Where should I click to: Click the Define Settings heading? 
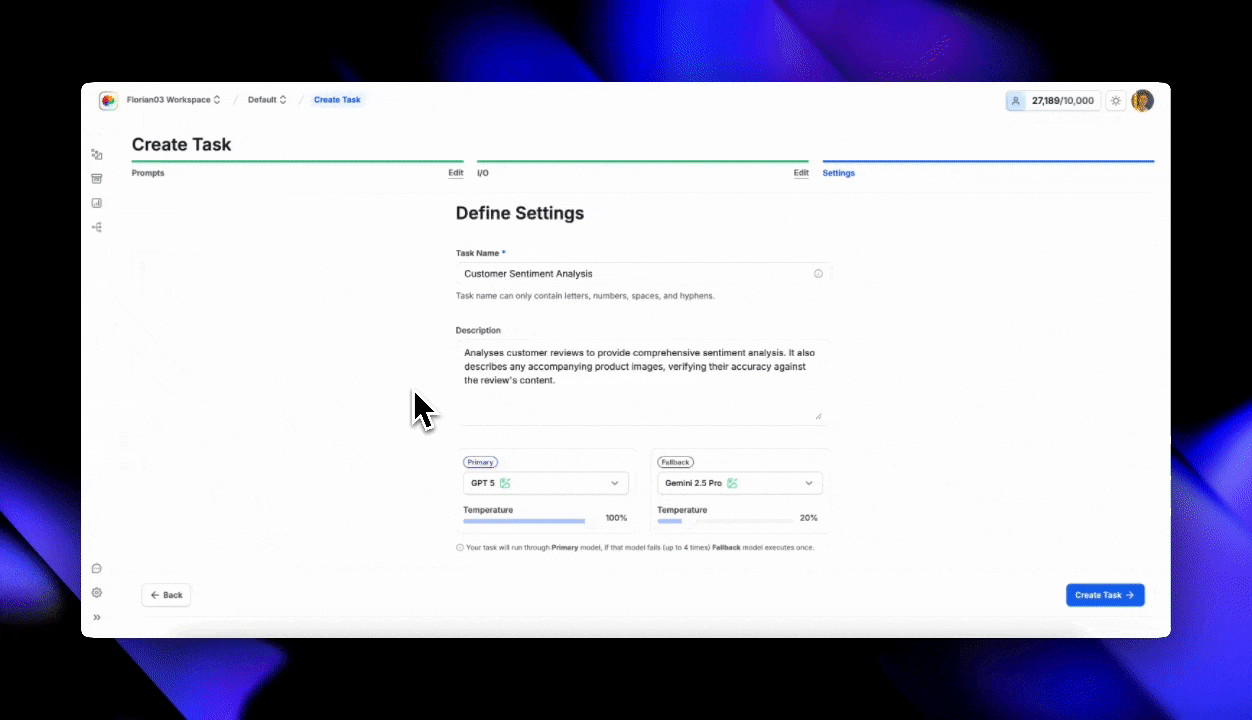520,213
